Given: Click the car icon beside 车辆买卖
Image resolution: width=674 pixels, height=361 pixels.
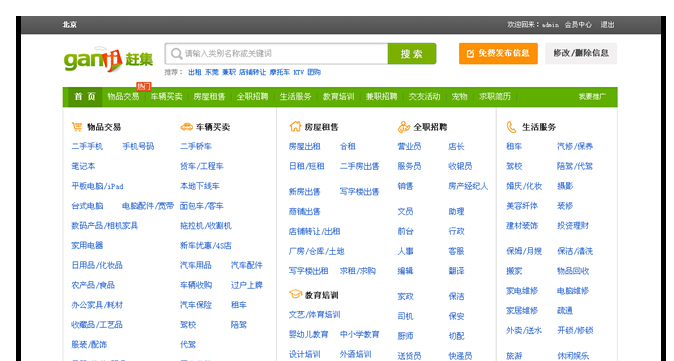Looking at the screenshot, I should (186, 127).
